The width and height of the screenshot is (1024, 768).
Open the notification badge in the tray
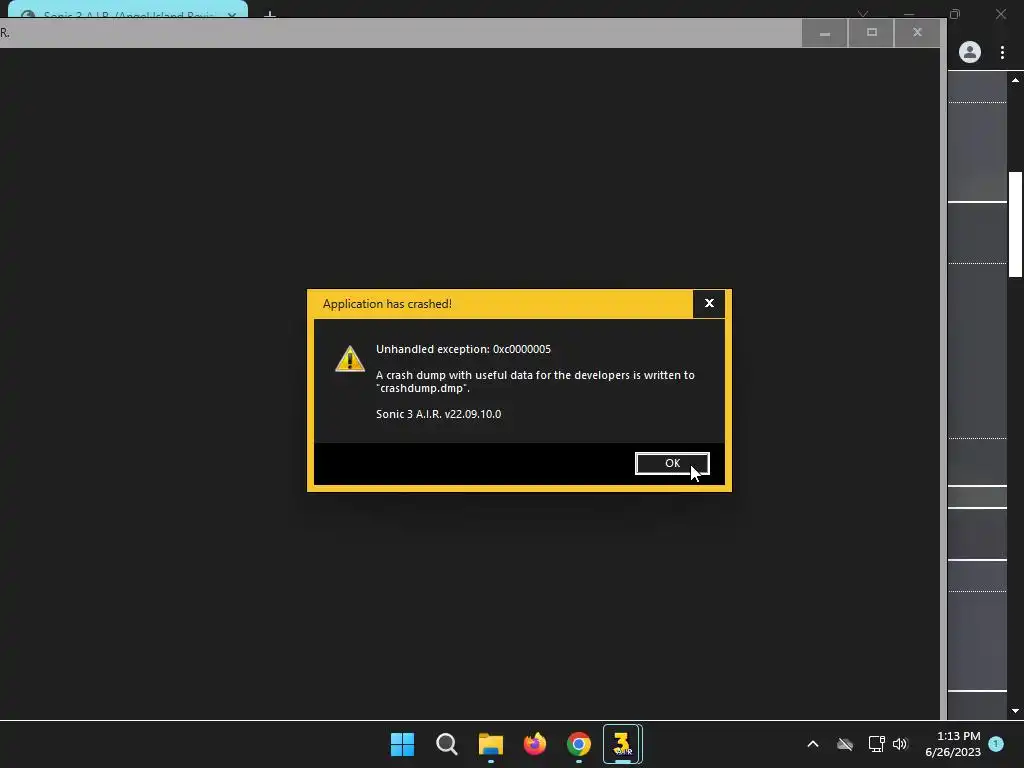pyautogui.click(x=996, y=744)
